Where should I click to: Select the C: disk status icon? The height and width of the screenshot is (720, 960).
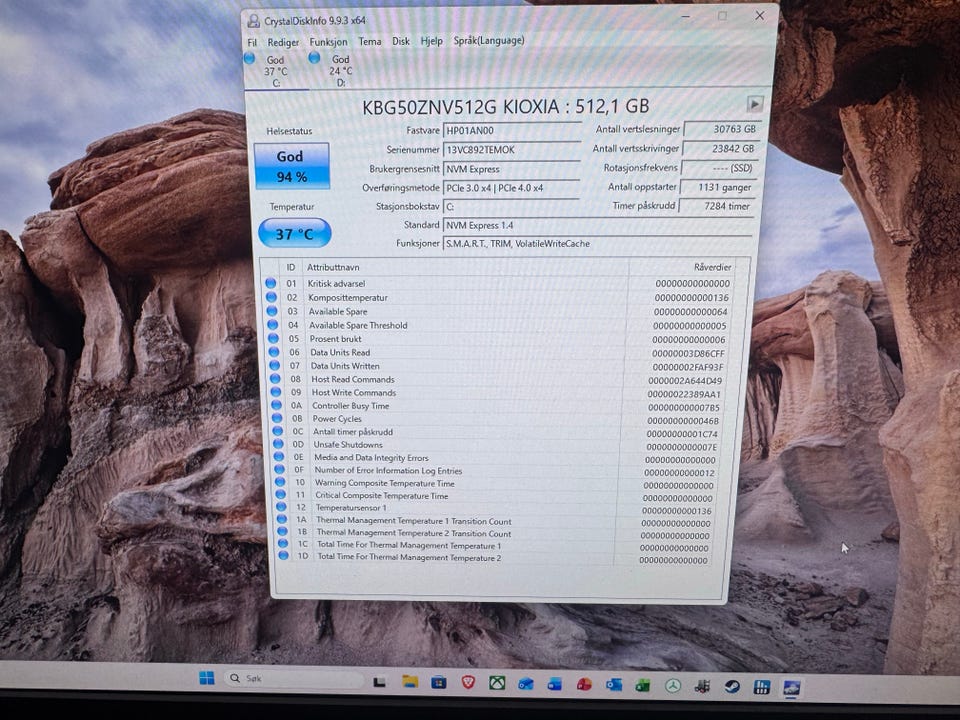pyautogui.click(x=249, y=58)
